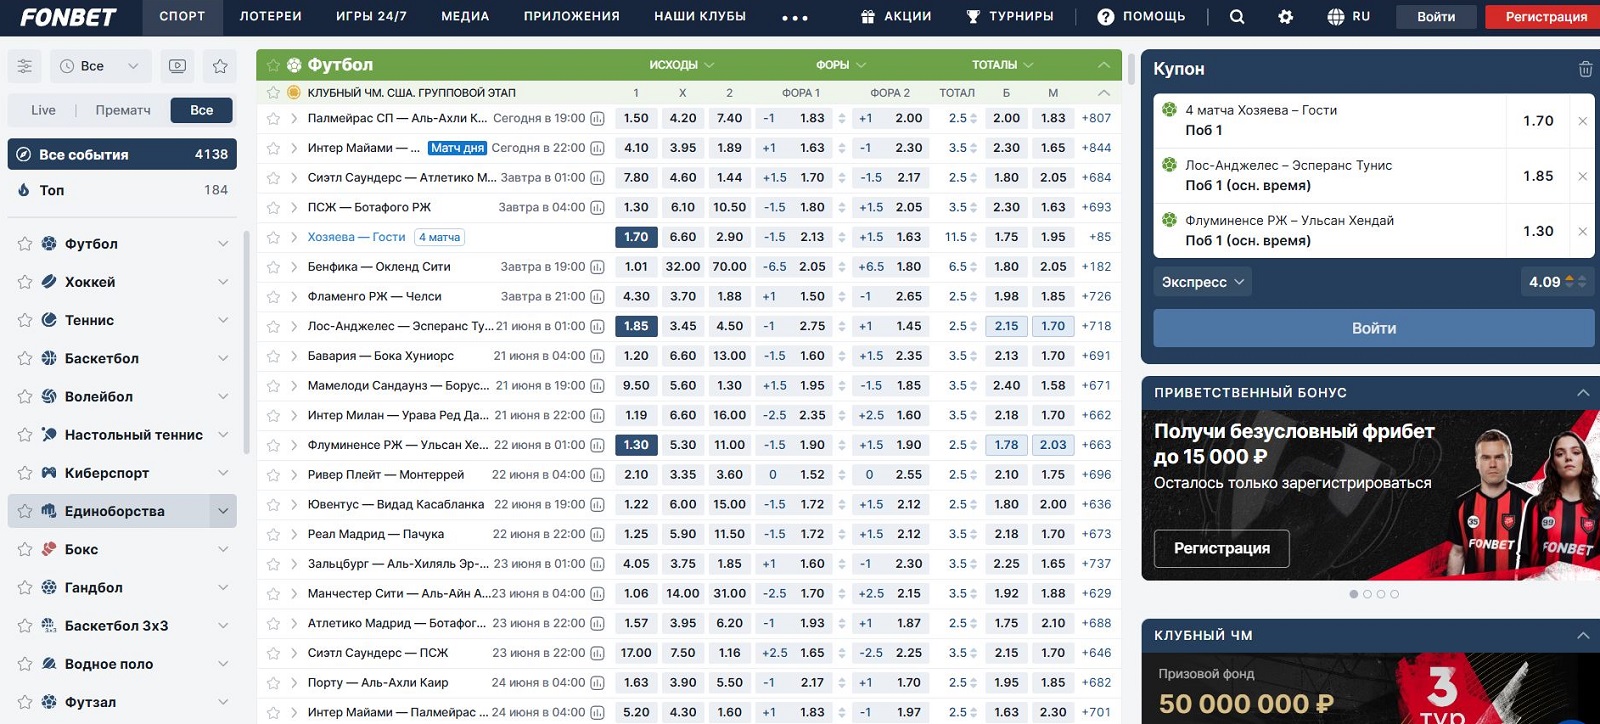Collapse the Приветственный бонус panel
Image resolution: width=1600 pixels, height=724 pixels.
point(1583,393)
